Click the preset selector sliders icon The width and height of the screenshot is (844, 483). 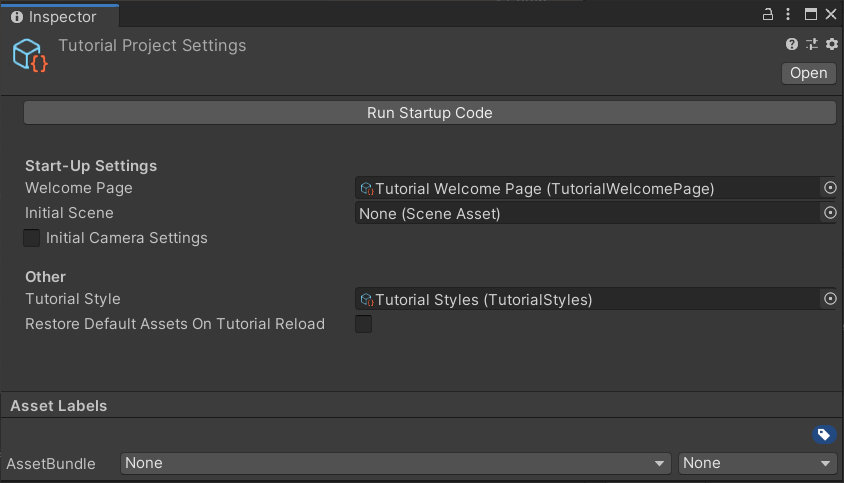click(x=811, y=44)
